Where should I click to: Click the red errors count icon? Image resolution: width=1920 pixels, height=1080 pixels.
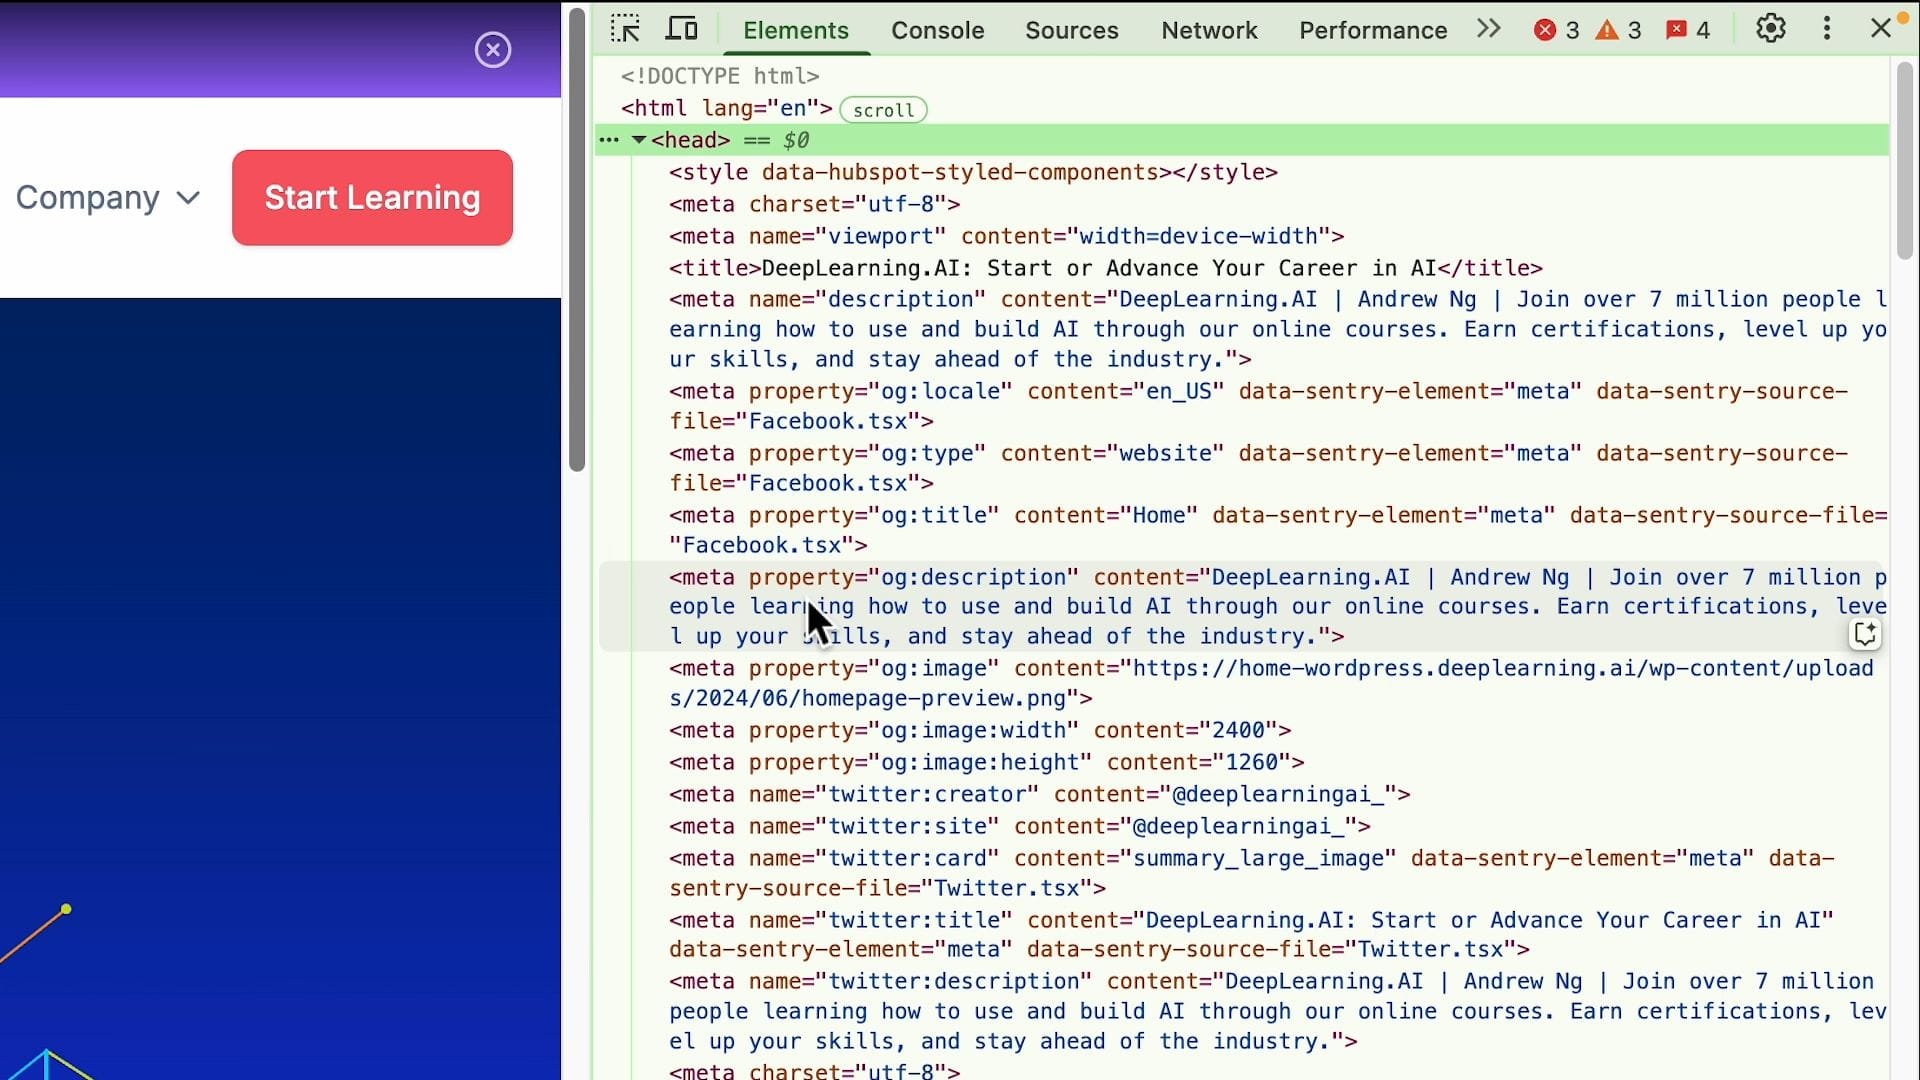pos(1556,30)
